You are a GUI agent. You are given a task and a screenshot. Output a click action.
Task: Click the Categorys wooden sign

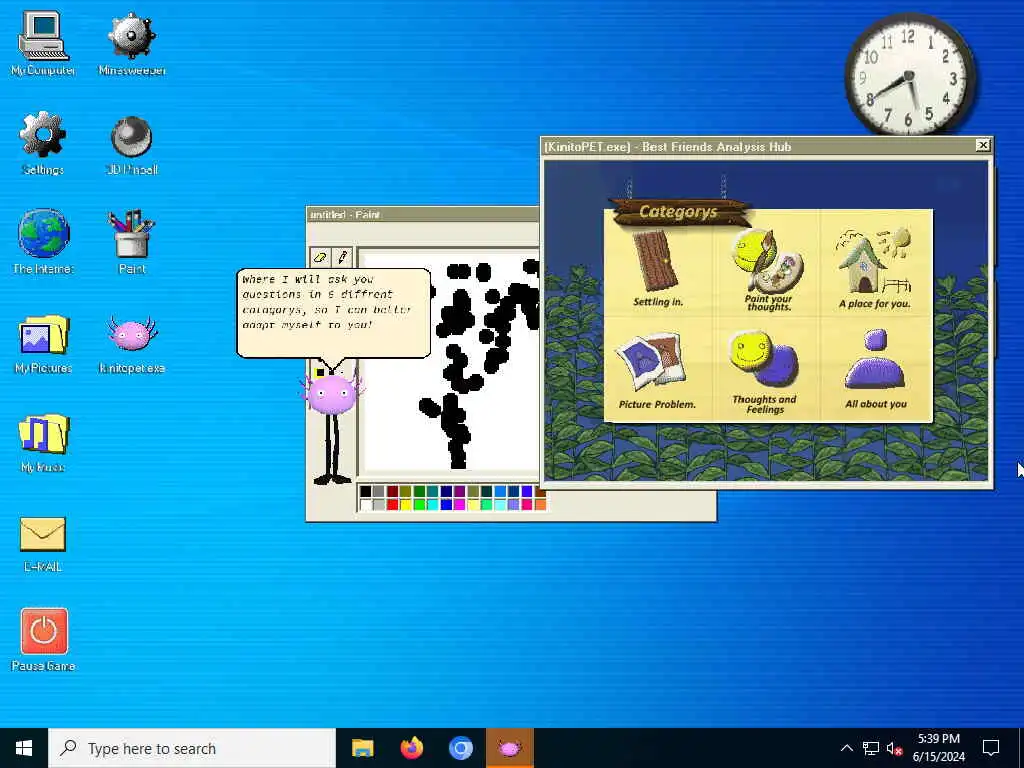point(679,212)
